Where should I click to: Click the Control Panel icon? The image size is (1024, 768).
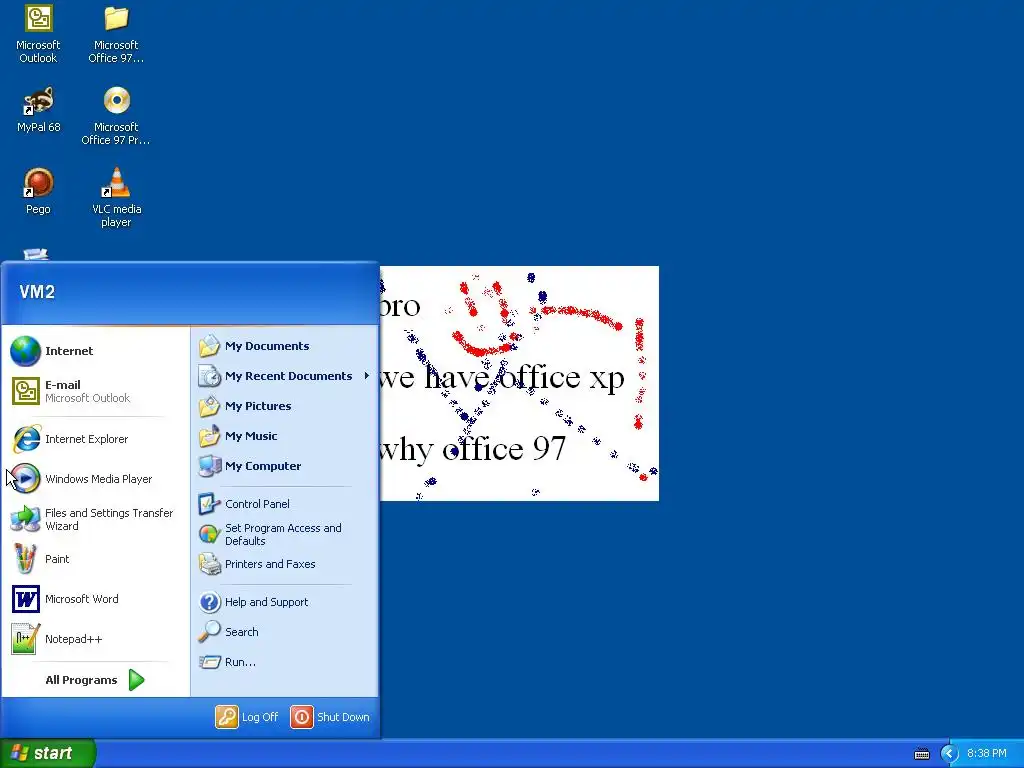point(210,504)
